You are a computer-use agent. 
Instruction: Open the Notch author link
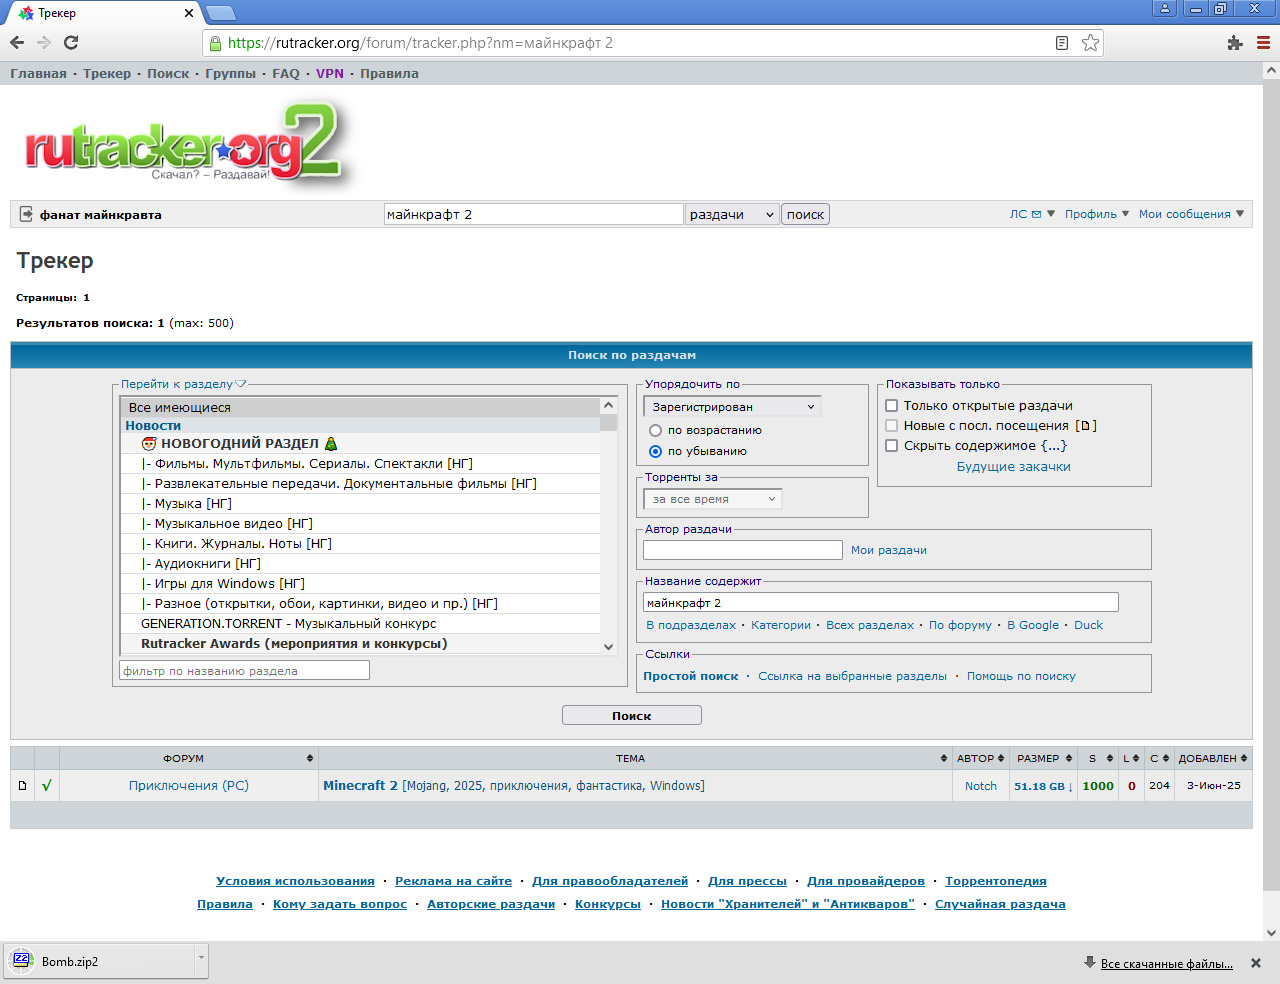click(x=981, y=786)
